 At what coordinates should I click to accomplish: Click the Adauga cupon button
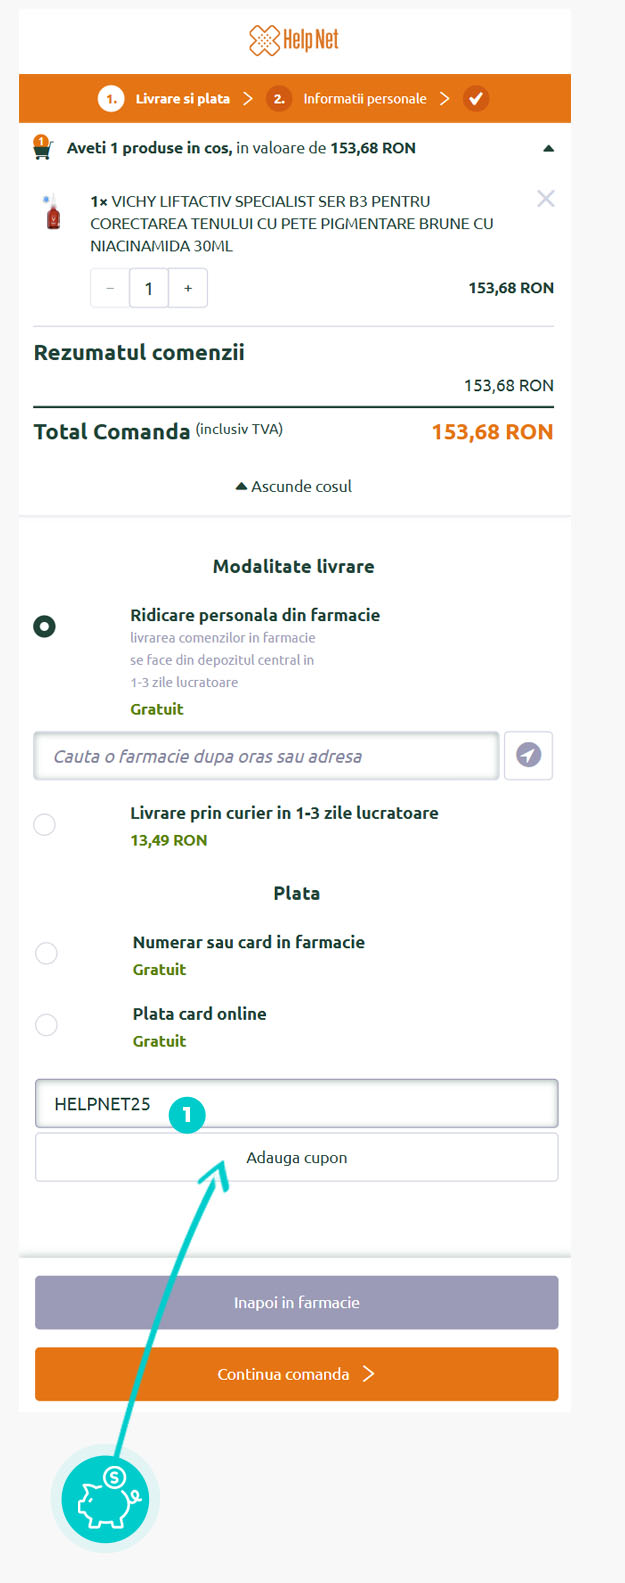pyautogui.click(x=297, y=1157)
